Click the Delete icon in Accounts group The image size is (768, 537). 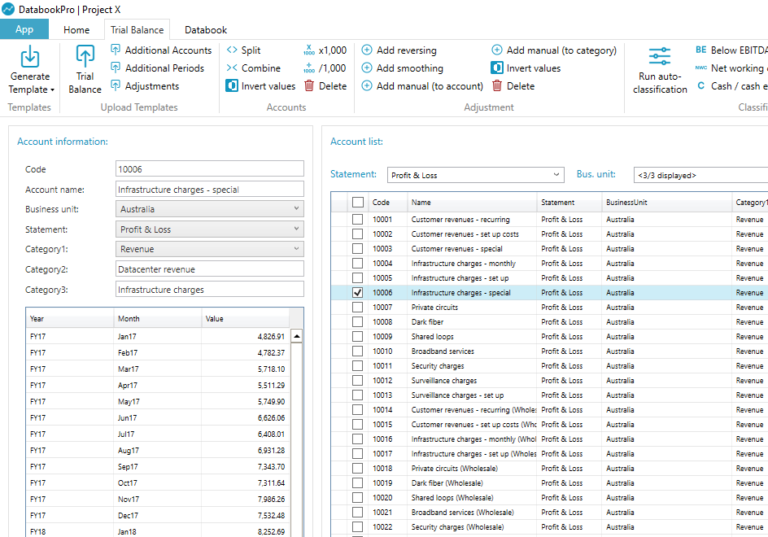coord(310,86)
